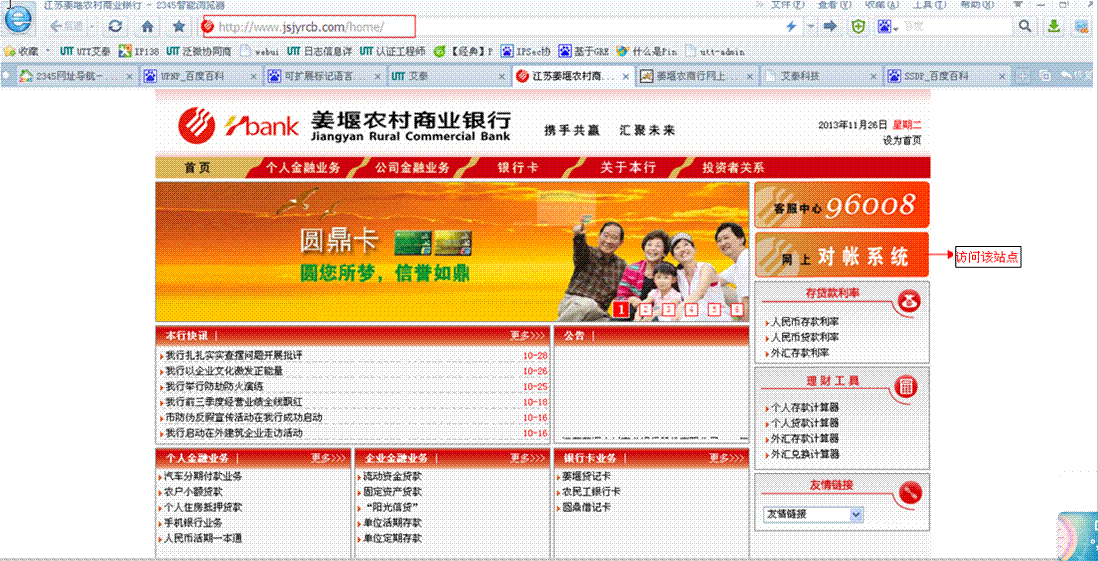Screen dimensions: 1098x561
Task: Click the jsjyrcb.com address bar
Action: pyautogui.click(x=308, y=27)
